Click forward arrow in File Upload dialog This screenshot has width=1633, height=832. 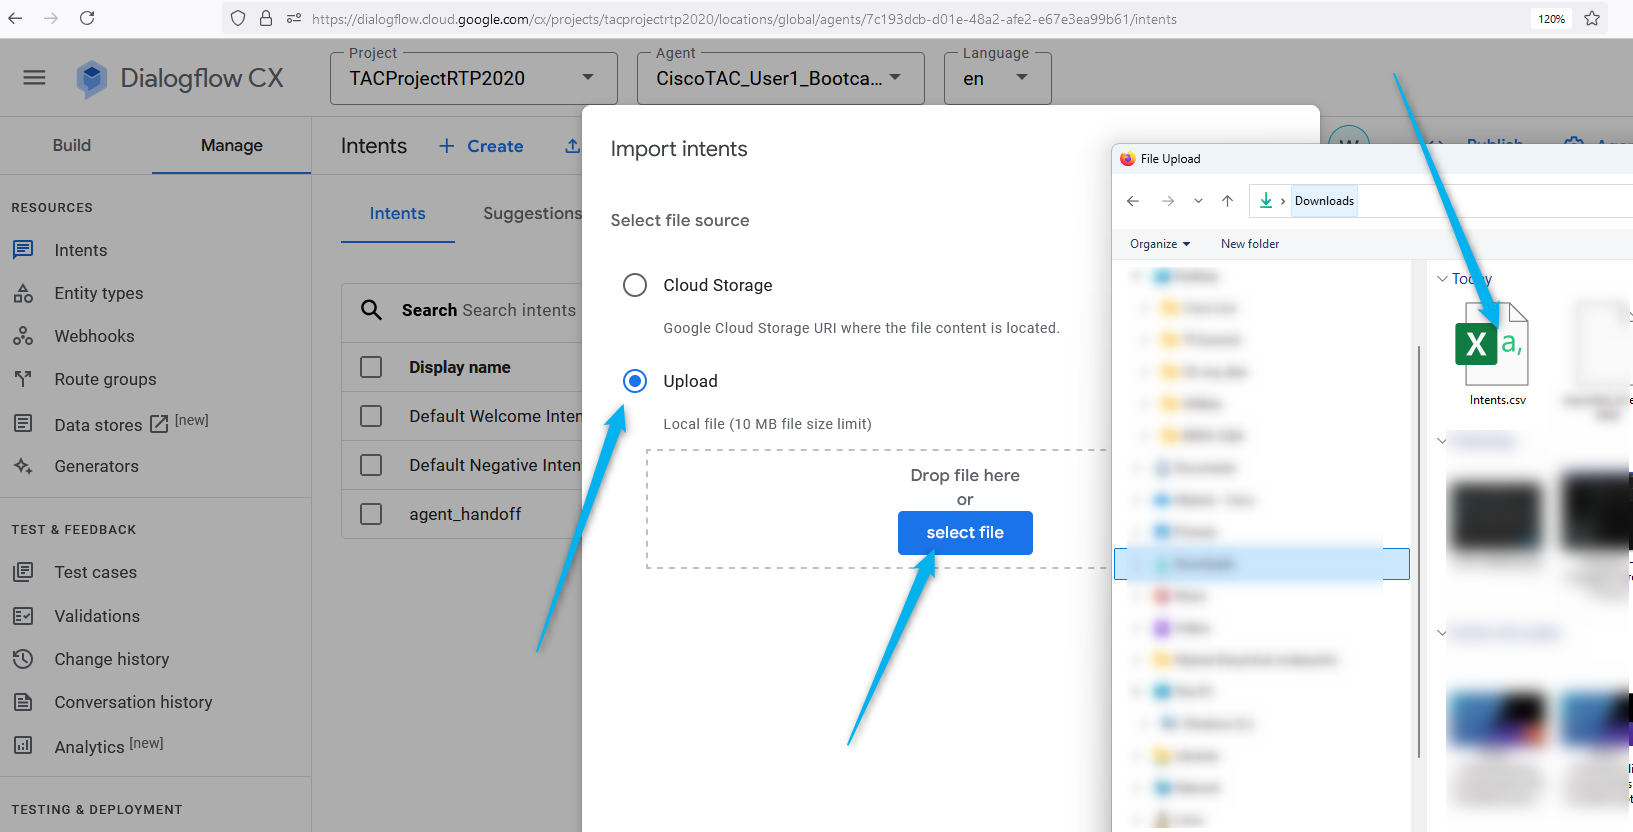pyautogui.click(x=1168, y=201)
